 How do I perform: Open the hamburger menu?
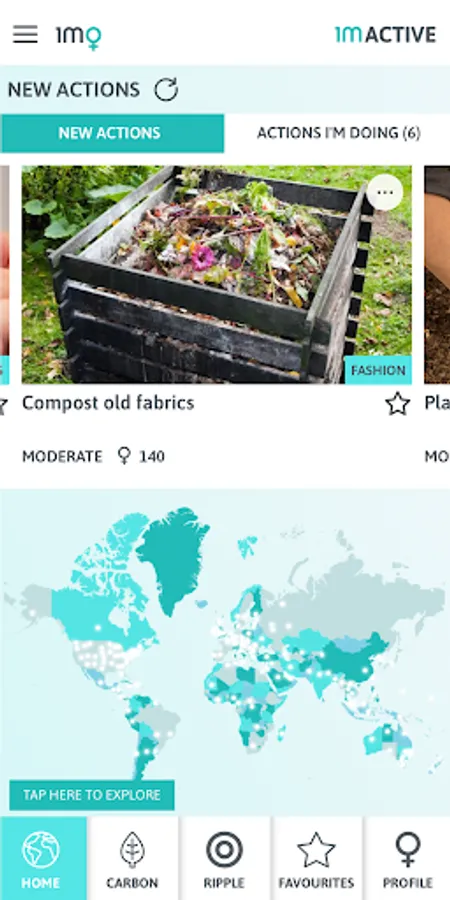pos(25,34)
